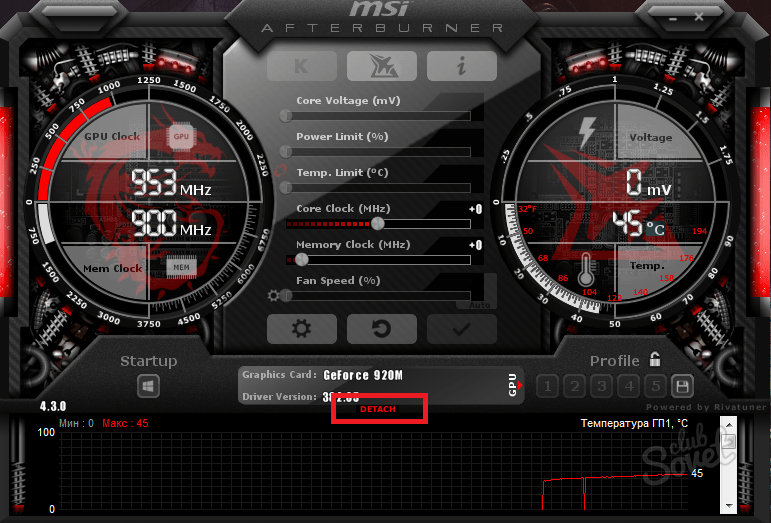Click the fan settings gear beside Fan Speed

tap(273, 296)
